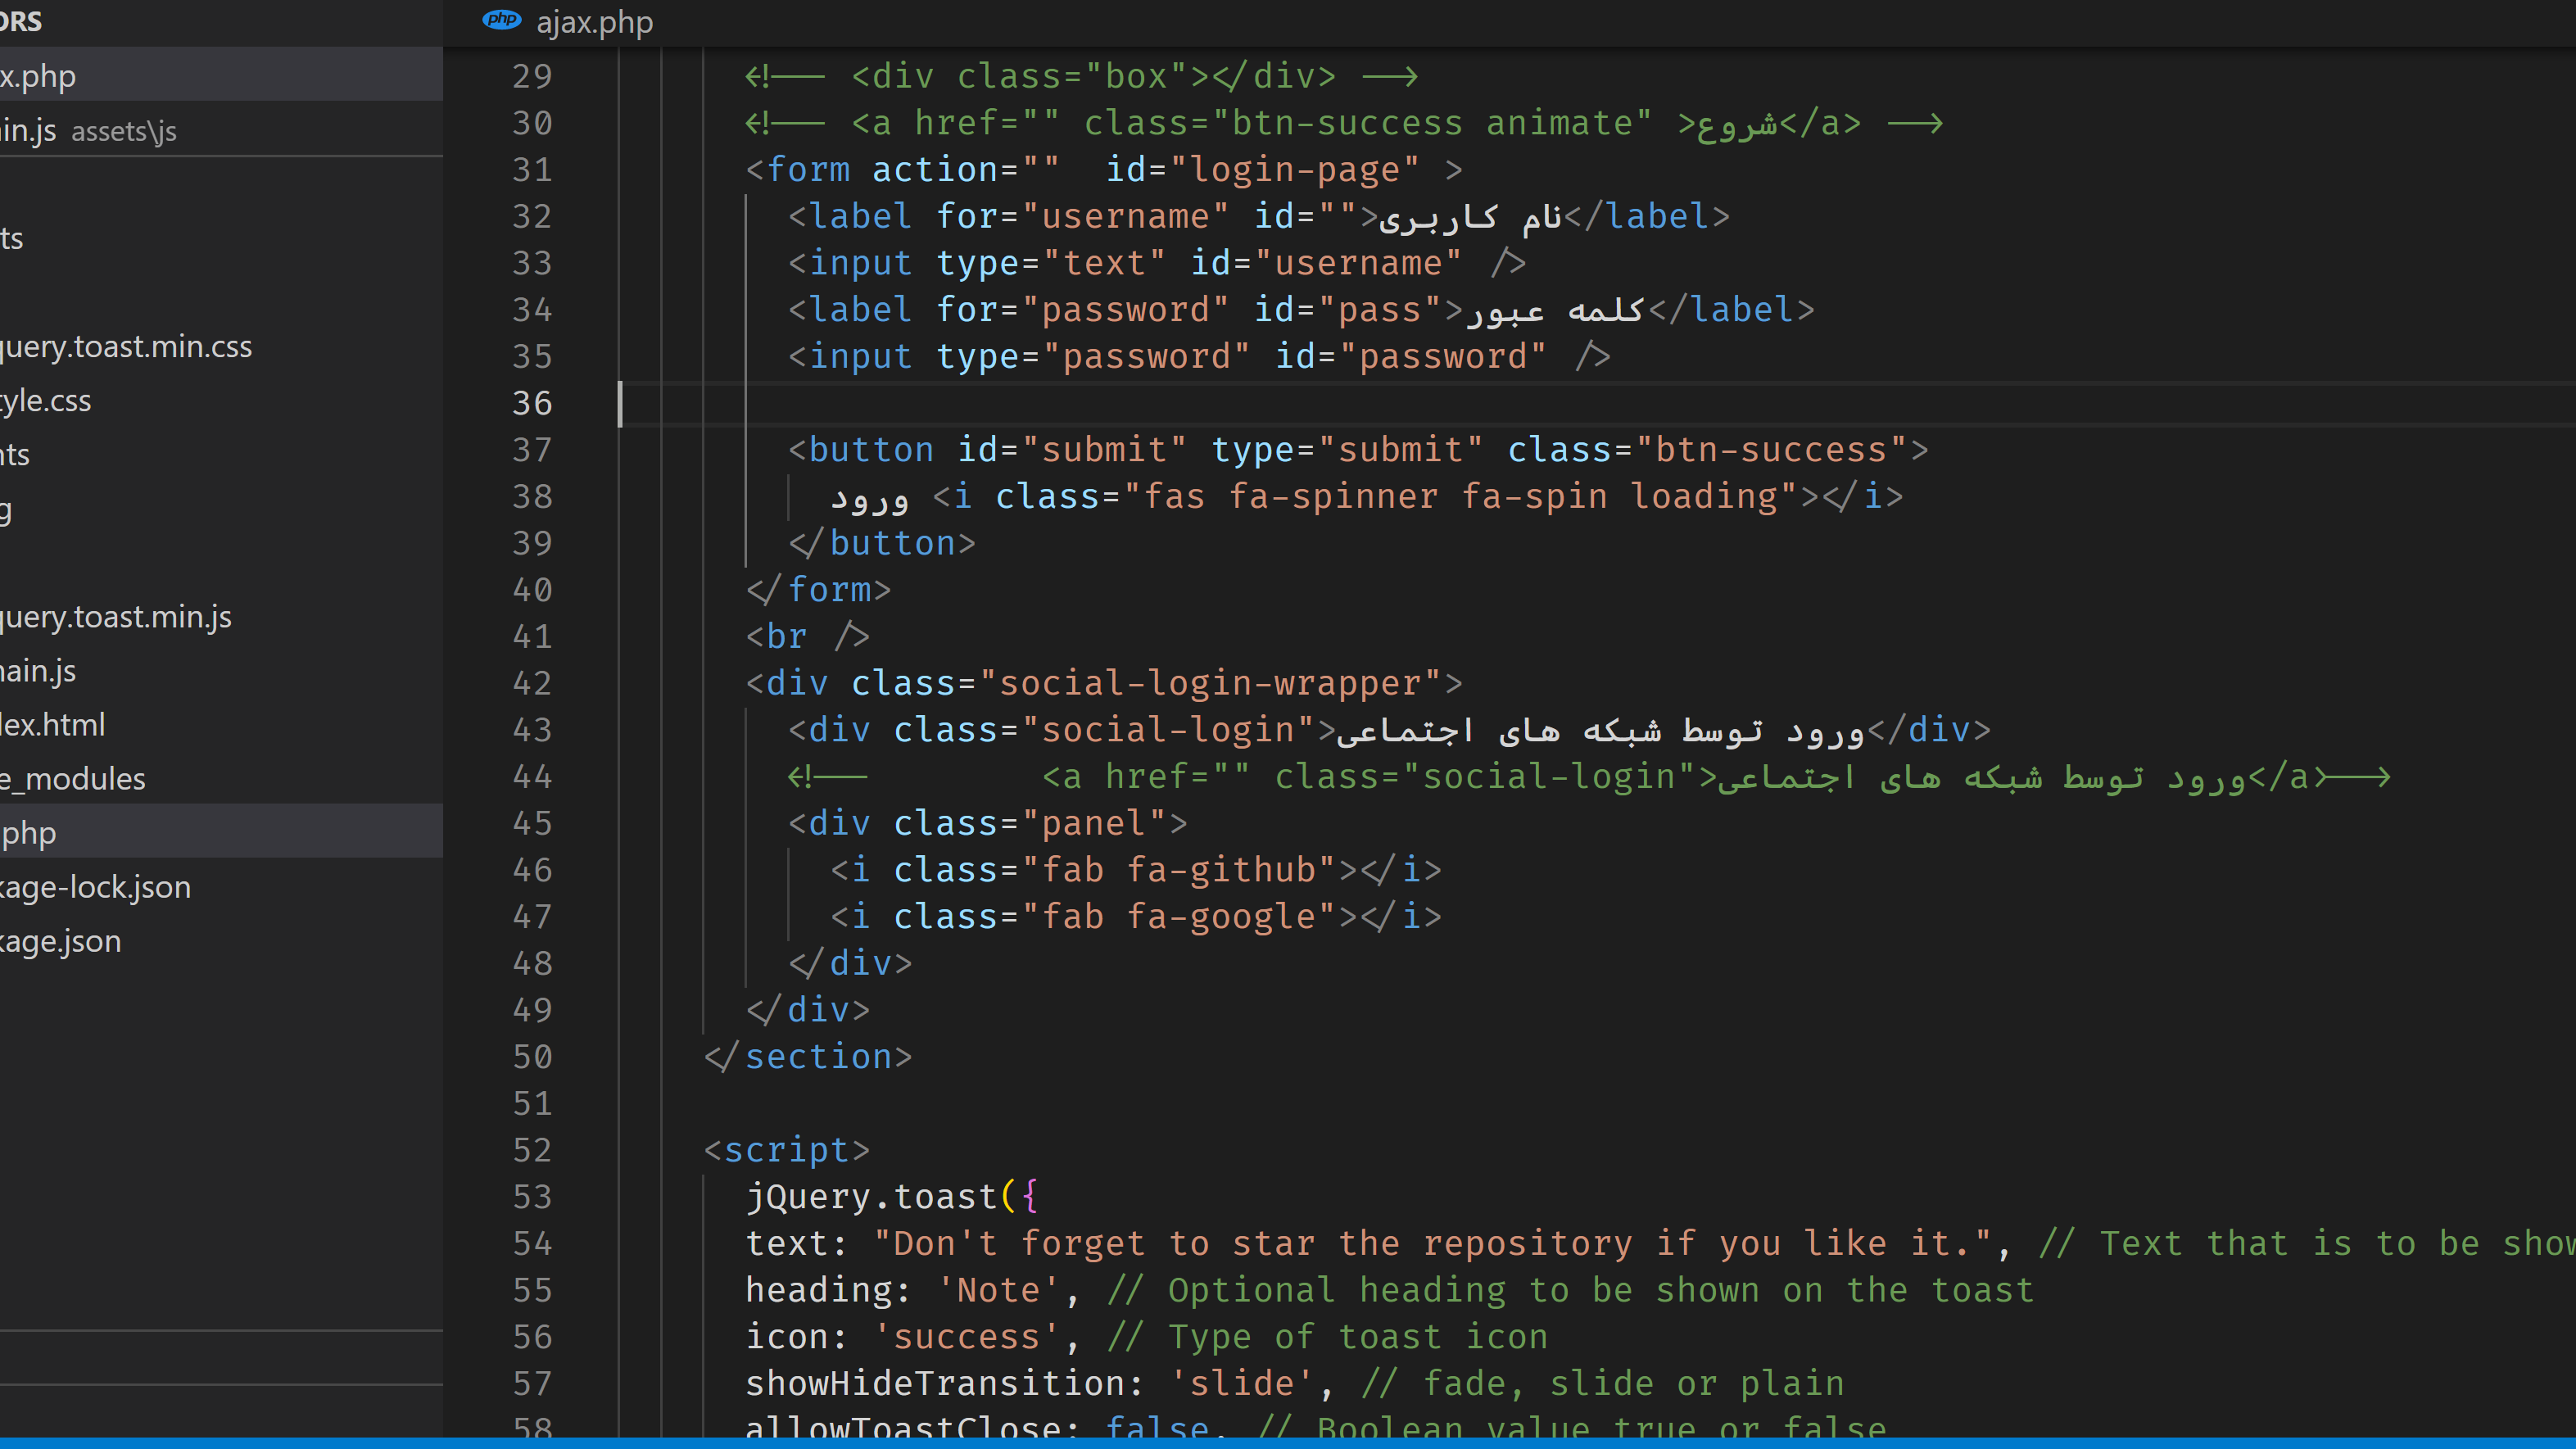Click line number 42 in the gutter
Screen dimensions: 2576x1449
pos(532,683)
